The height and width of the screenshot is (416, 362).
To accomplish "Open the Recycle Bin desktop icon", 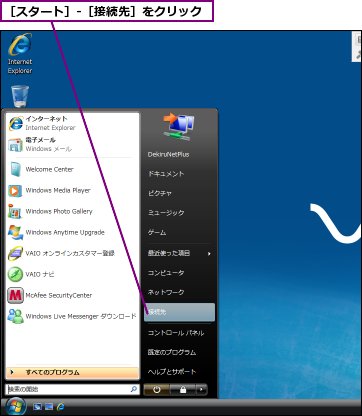I will pyautogui.click(x=20, y=97).
